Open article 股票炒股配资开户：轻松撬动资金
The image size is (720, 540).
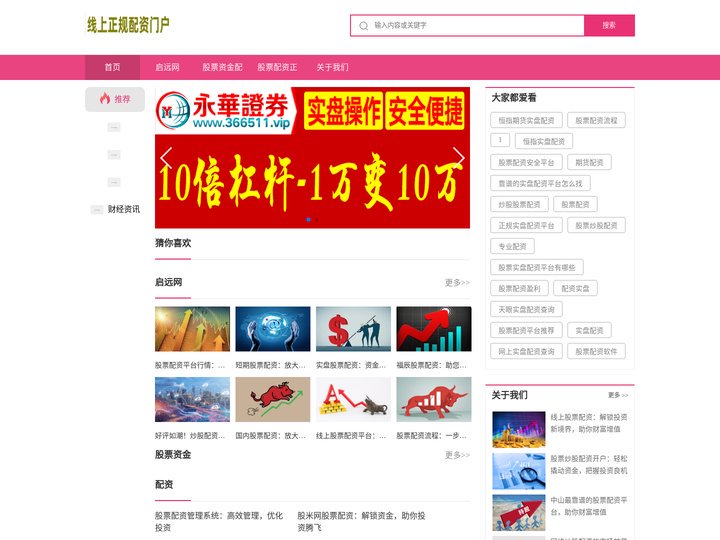(589, 465)
